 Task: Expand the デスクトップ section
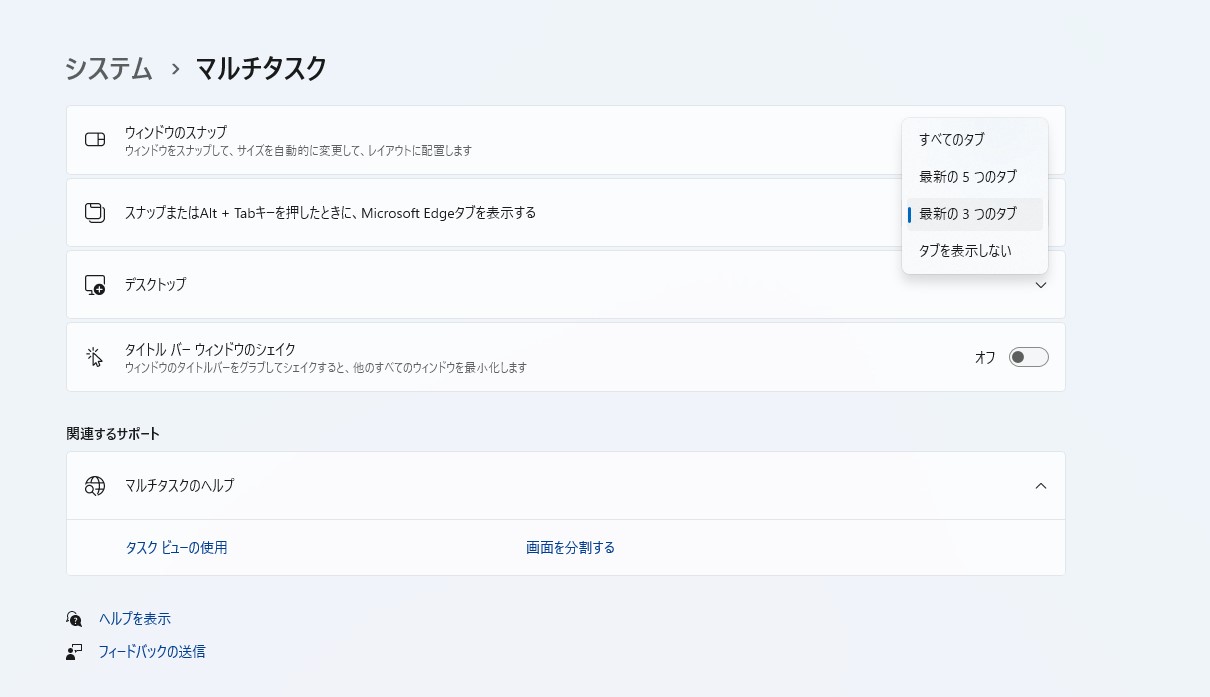point(1041,285)
